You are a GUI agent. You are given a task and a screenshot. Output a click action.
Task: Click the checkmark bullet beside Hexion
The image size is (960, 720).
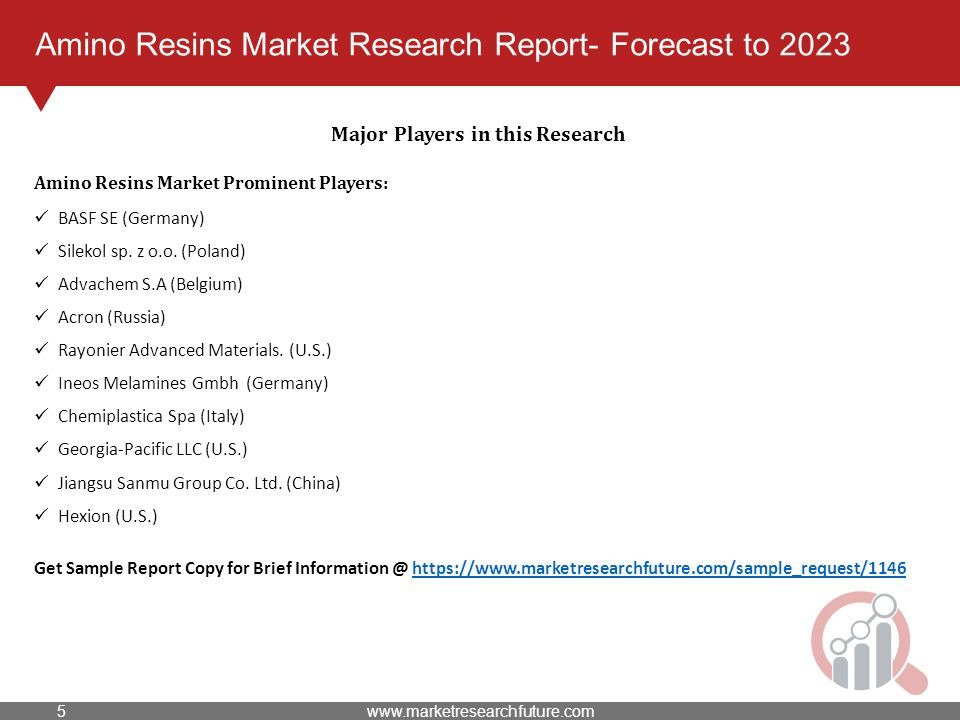tap(42, 514)
